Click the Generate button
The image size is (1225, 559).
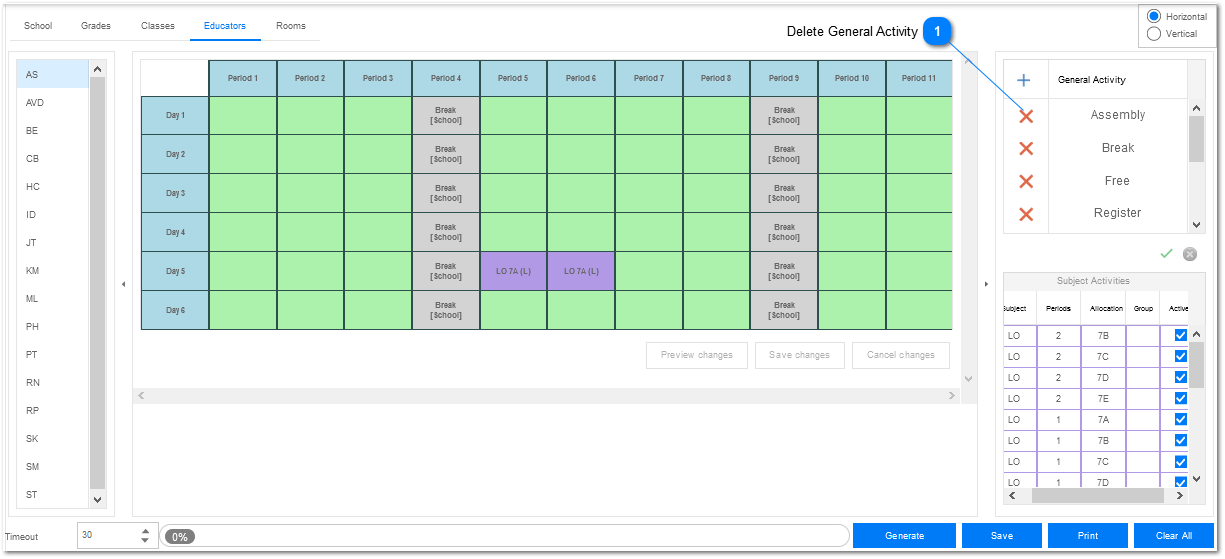point(904,536)
